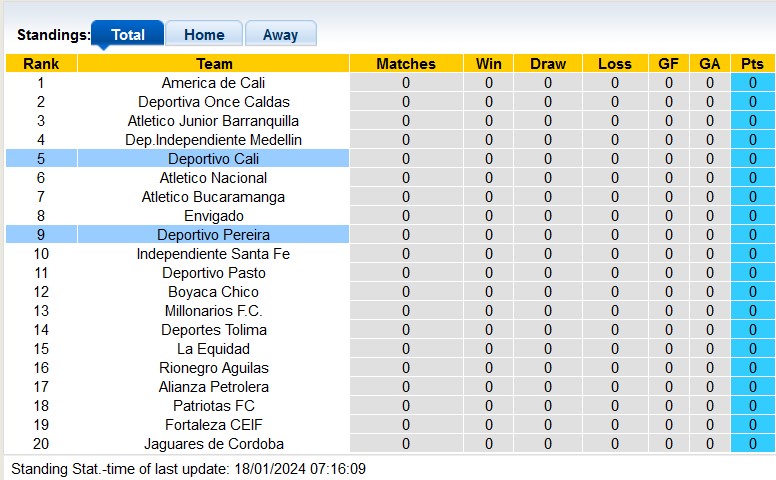Select the highlighted Deportivo Cali row
Viewport: 776px width, 480px height.
[x=214, y=159]
